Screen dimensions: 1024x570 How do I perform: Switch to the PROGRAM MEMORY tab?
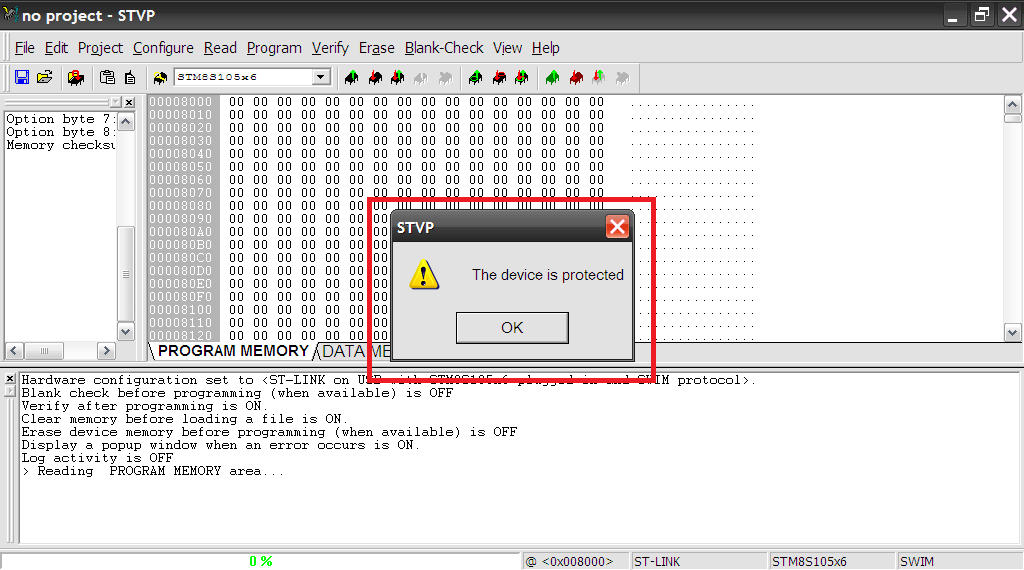pos(232,351)
